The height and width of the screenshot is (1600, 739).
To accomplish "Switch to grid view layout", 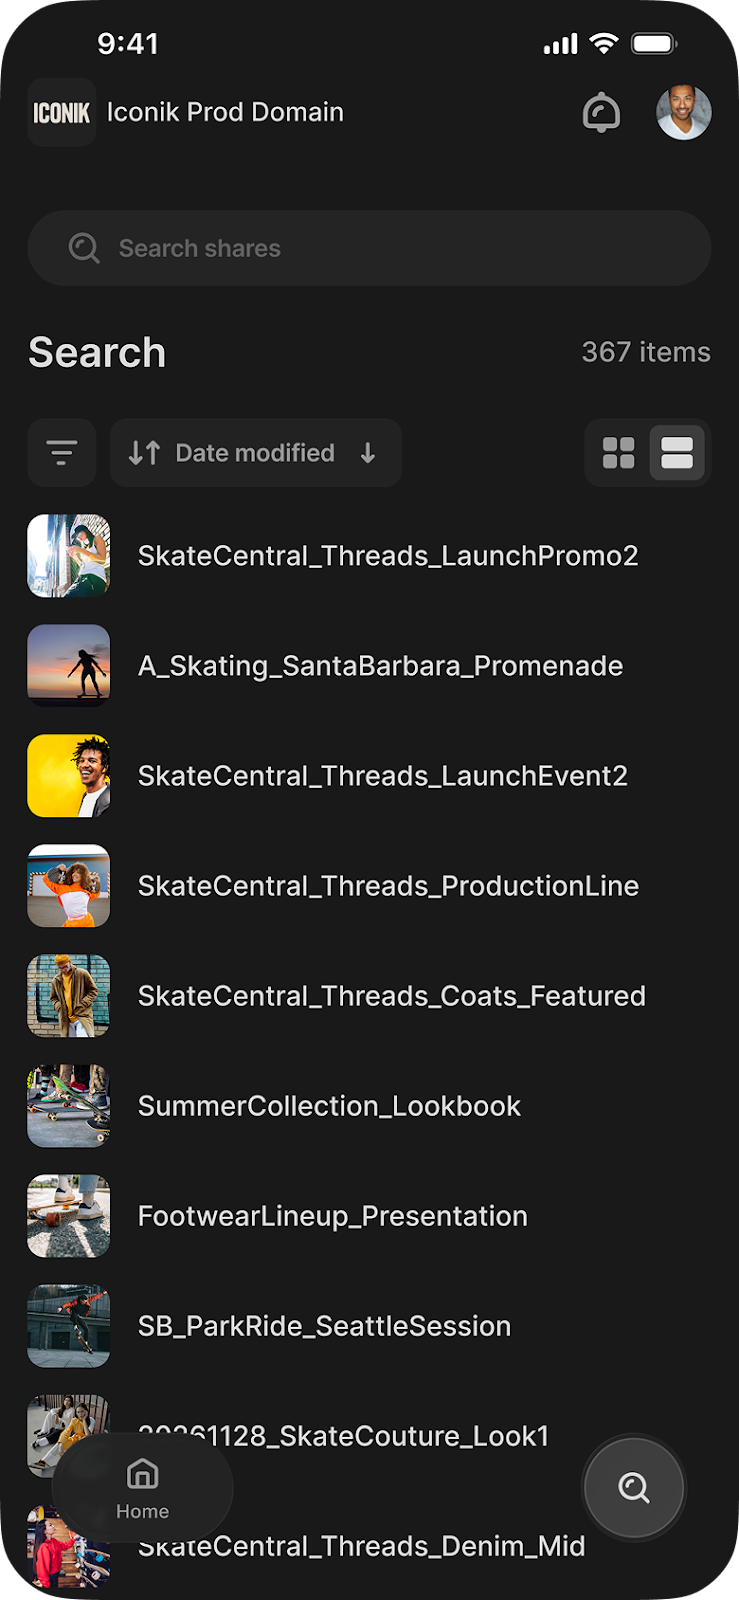I will point(619,453).
